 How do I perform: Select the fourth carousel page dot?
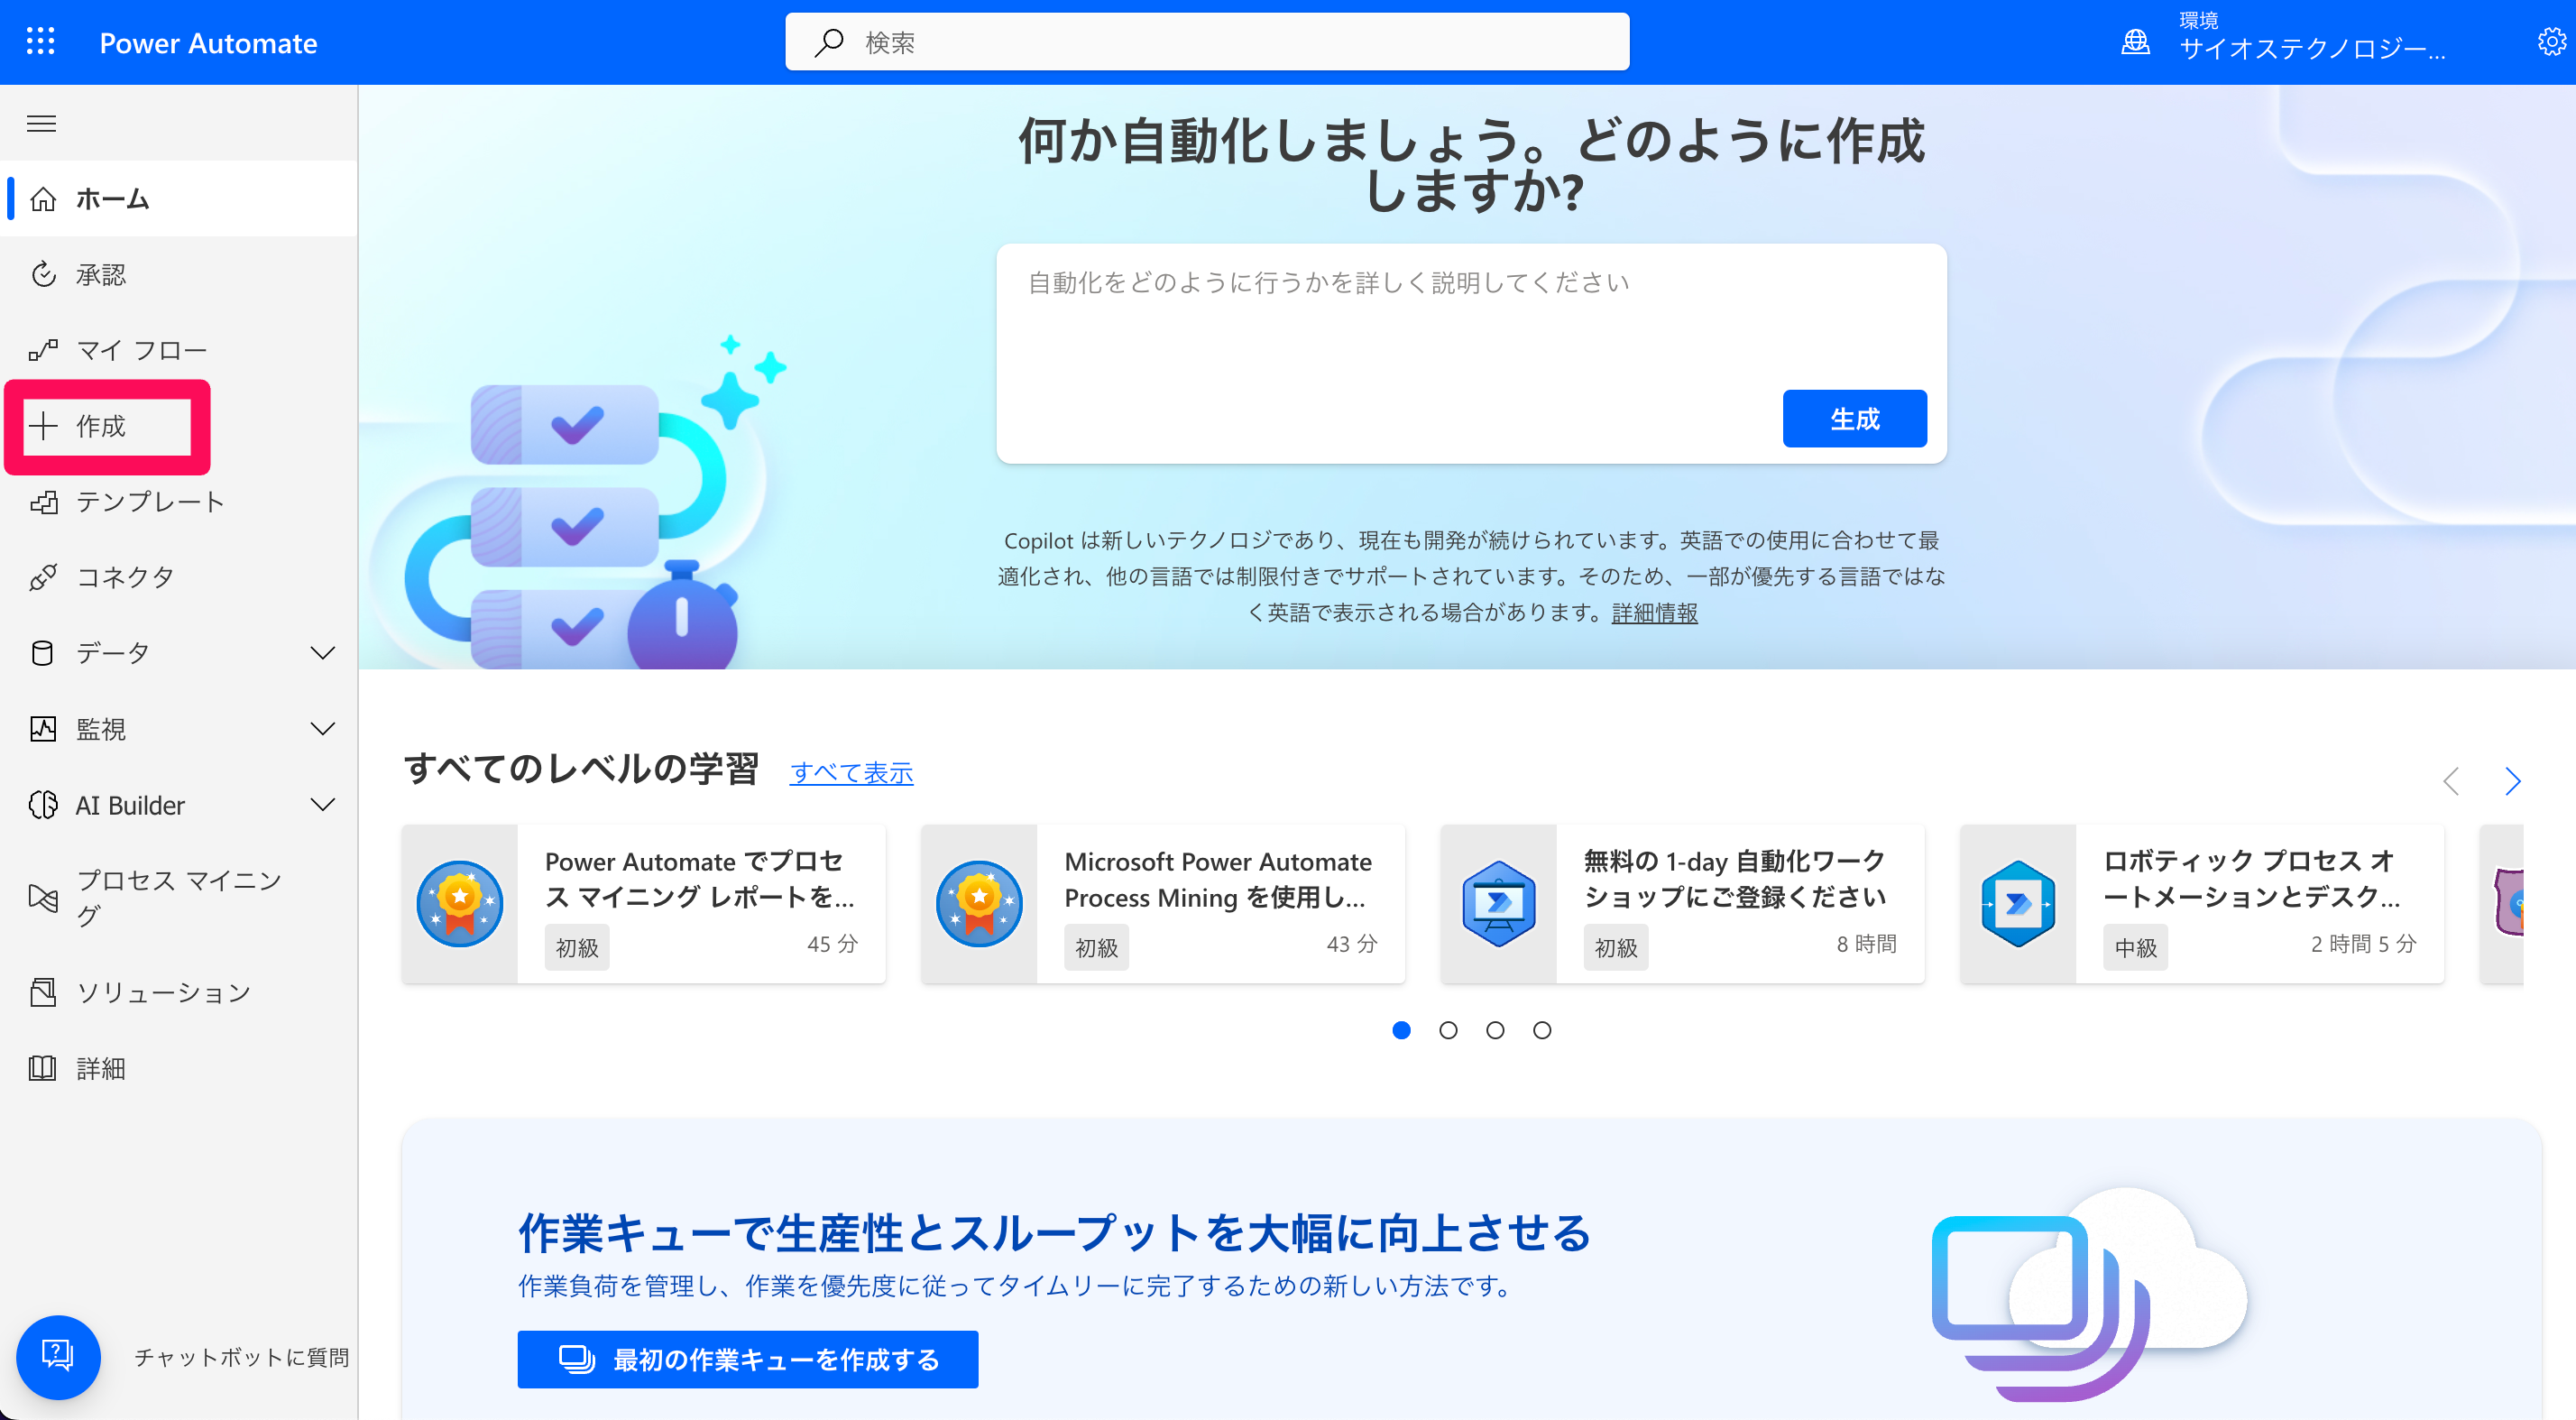pyautogui.click(x=1542, y=1030)
